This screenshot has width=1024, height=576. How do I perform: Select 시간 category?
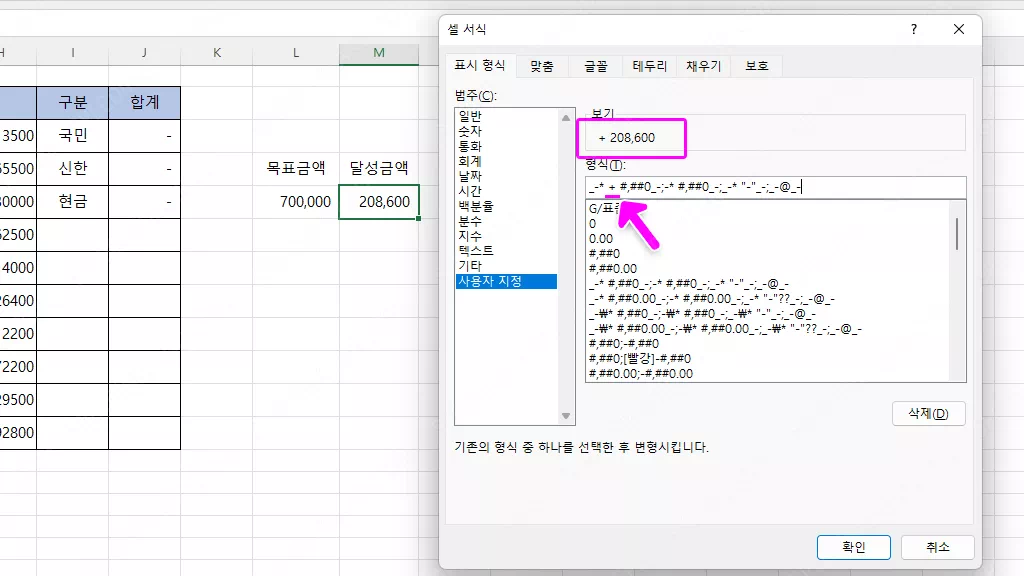click(x=506, y=191)
